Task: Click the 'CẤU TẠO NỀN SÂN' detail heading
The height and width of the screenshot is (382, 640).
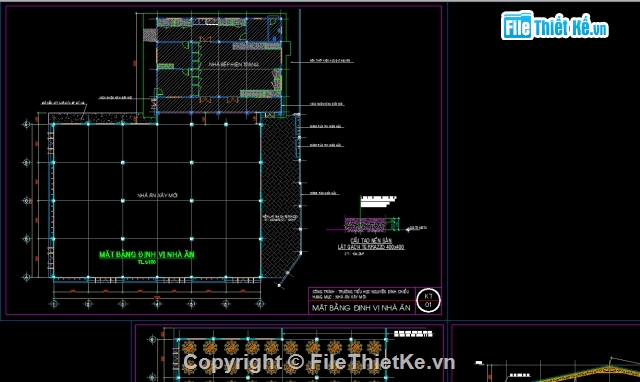Action: click(x=371, y=241)
